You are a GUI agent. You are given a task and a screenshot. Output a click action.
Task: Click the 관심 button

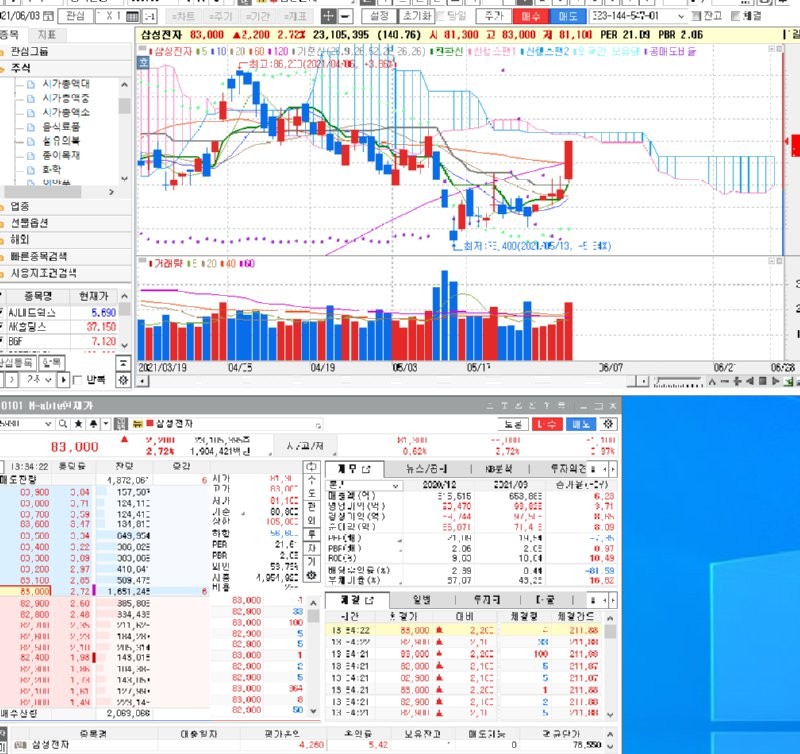[x=75, y=16]
